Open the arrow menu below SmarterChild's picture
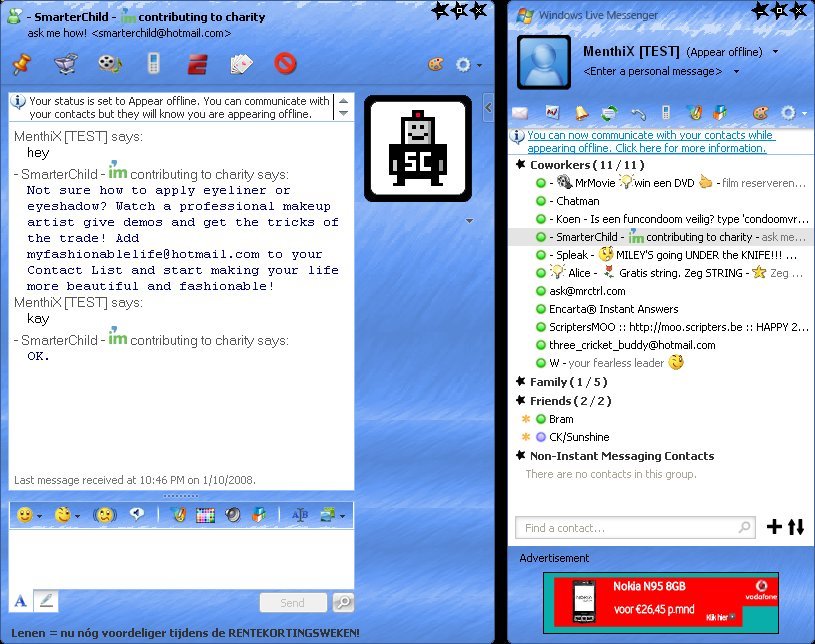The image size is (815, 644). (469, 221)
